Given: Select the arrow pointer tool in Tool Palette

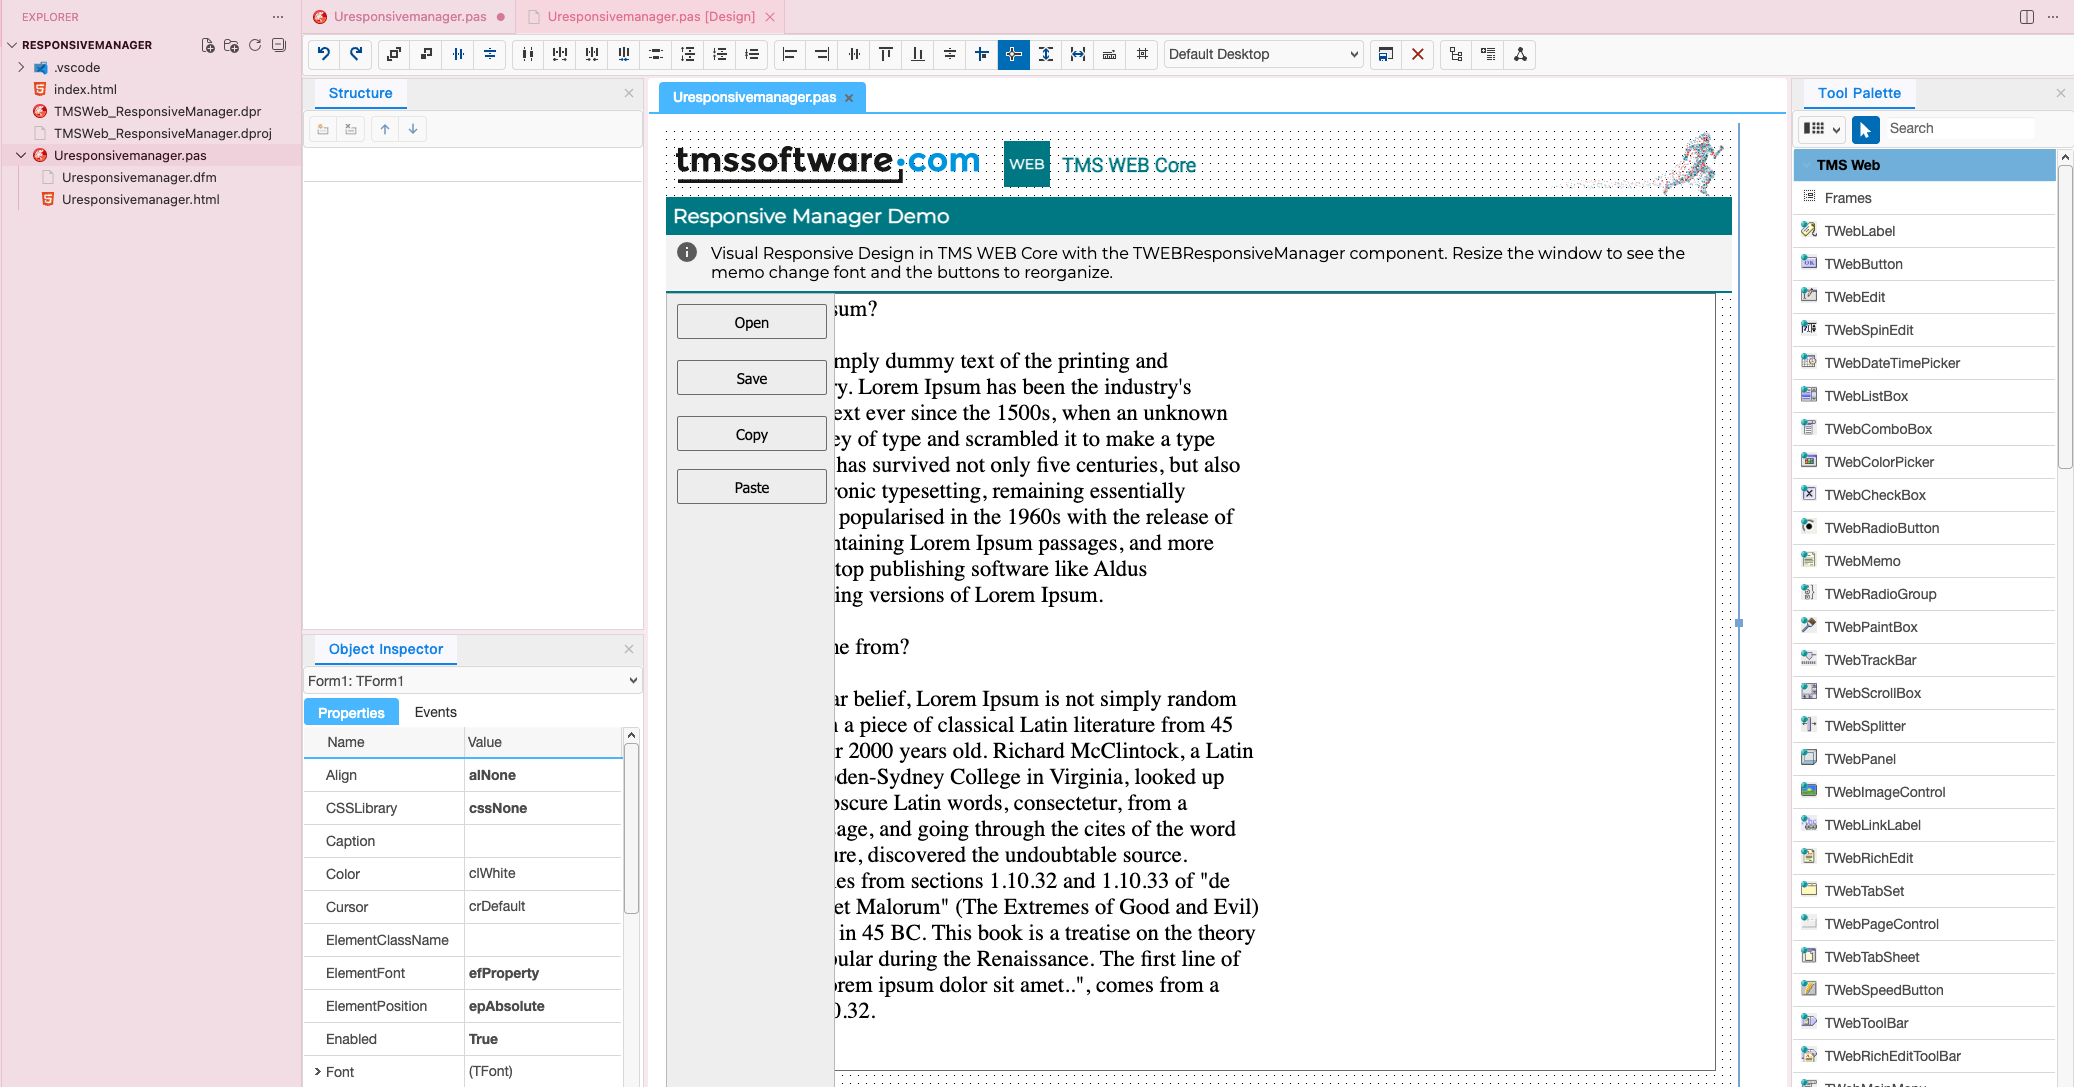Looking at the screenshot, I should (x=1864, y=129).
